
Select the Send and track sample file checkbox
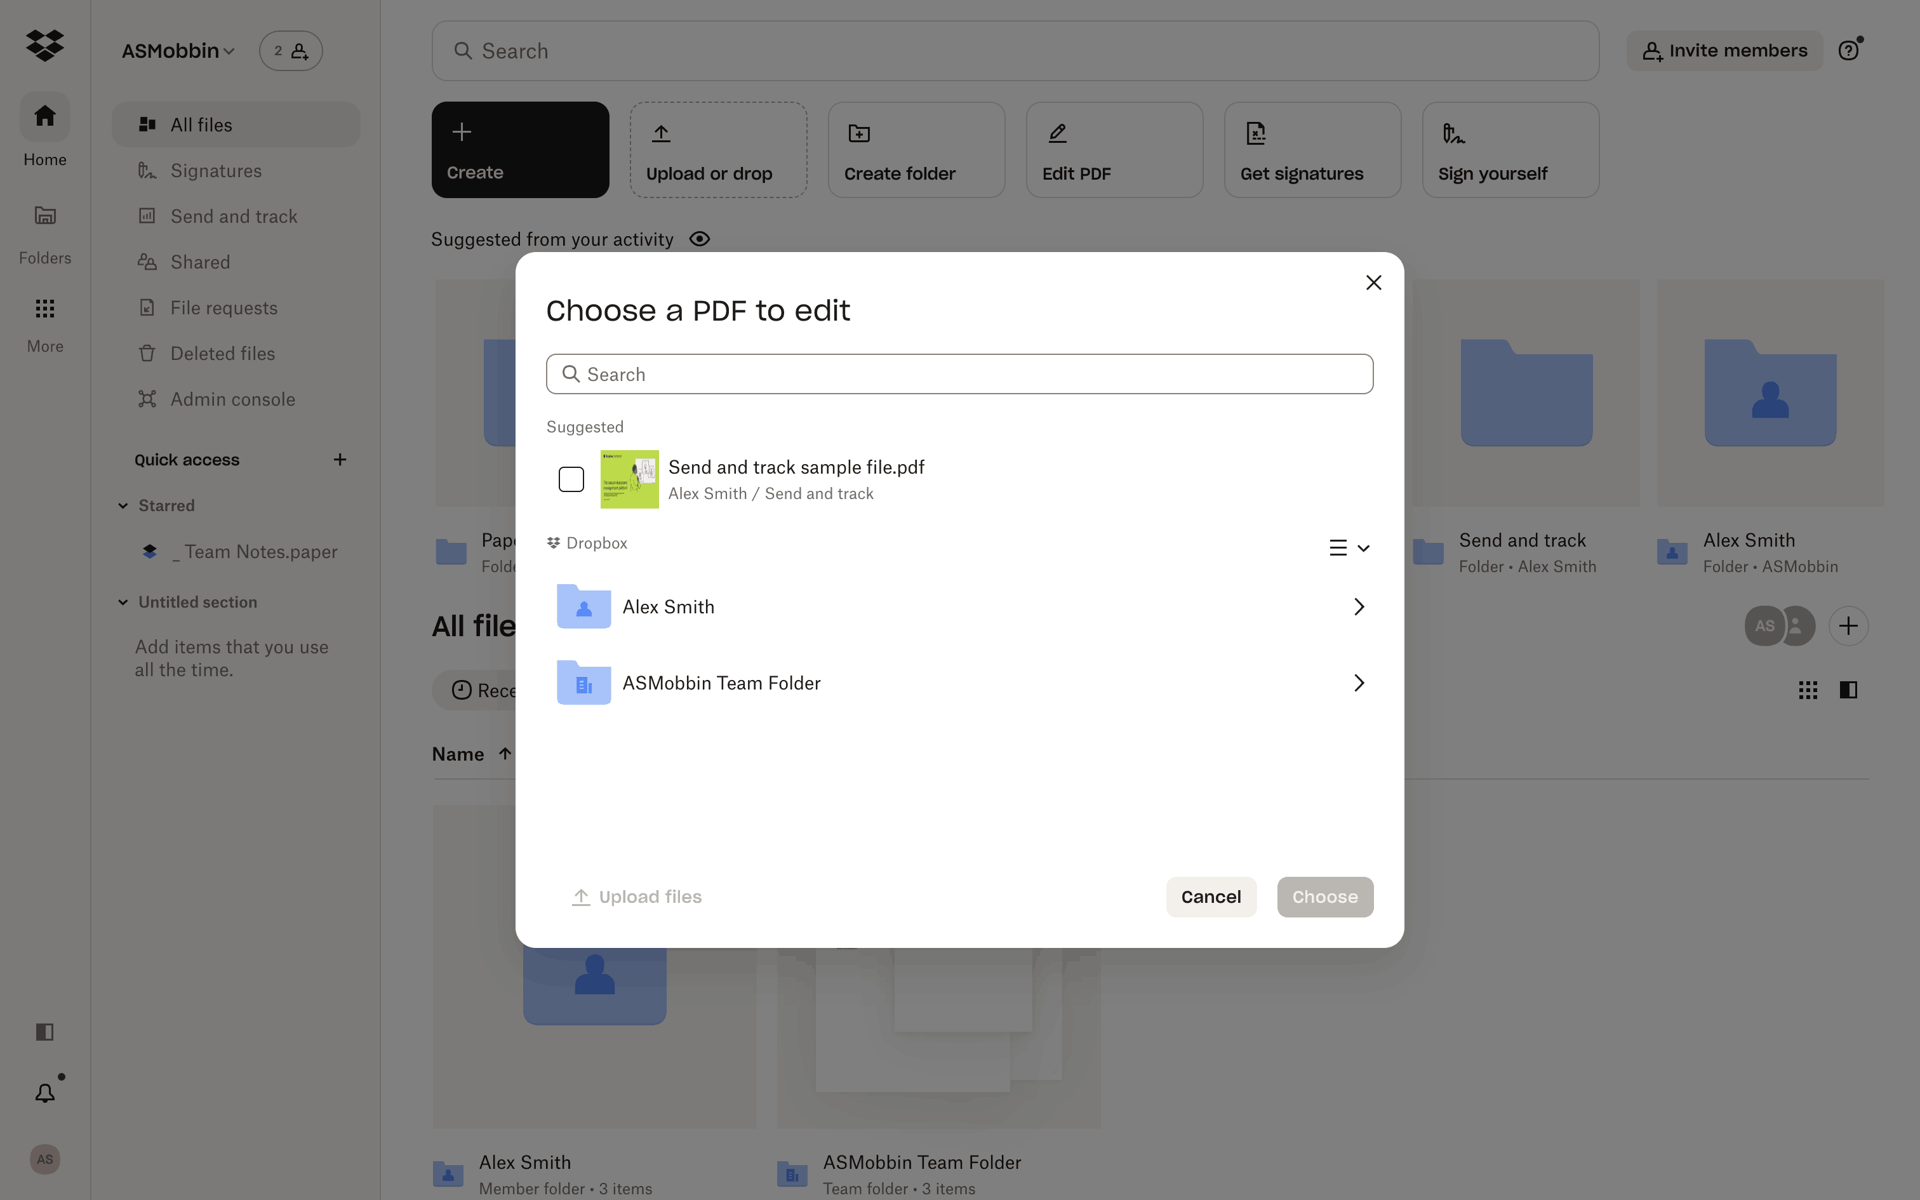point(571,479)
